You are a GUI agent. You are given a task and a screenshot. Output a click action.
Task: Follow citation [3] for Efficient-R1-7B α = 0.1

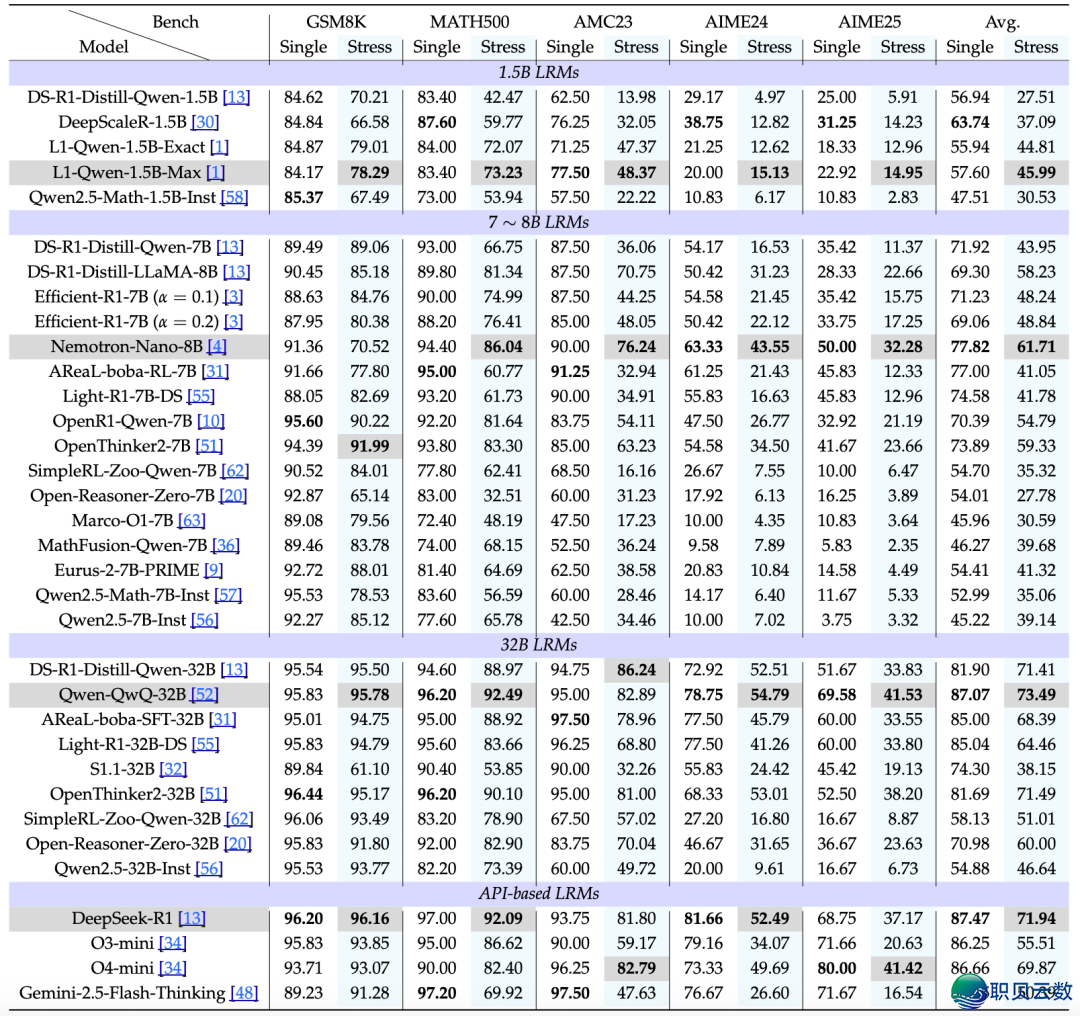click(234, 297)
